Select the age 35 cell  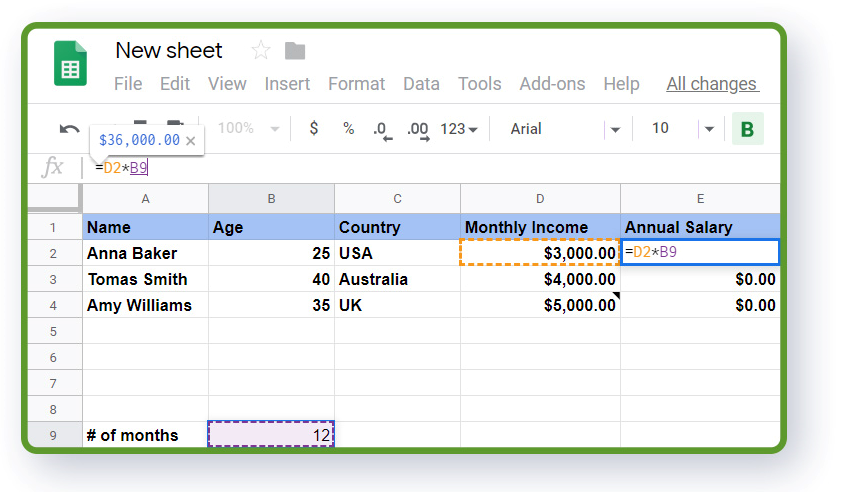click(x=271, y=305)
